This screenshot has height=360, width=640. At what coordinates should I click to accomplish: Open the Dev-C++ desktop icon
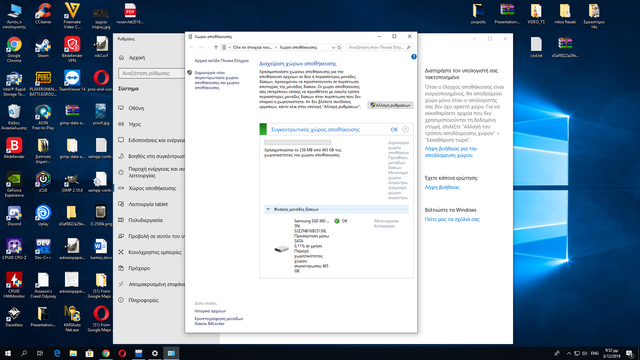(x=43, y=249)
